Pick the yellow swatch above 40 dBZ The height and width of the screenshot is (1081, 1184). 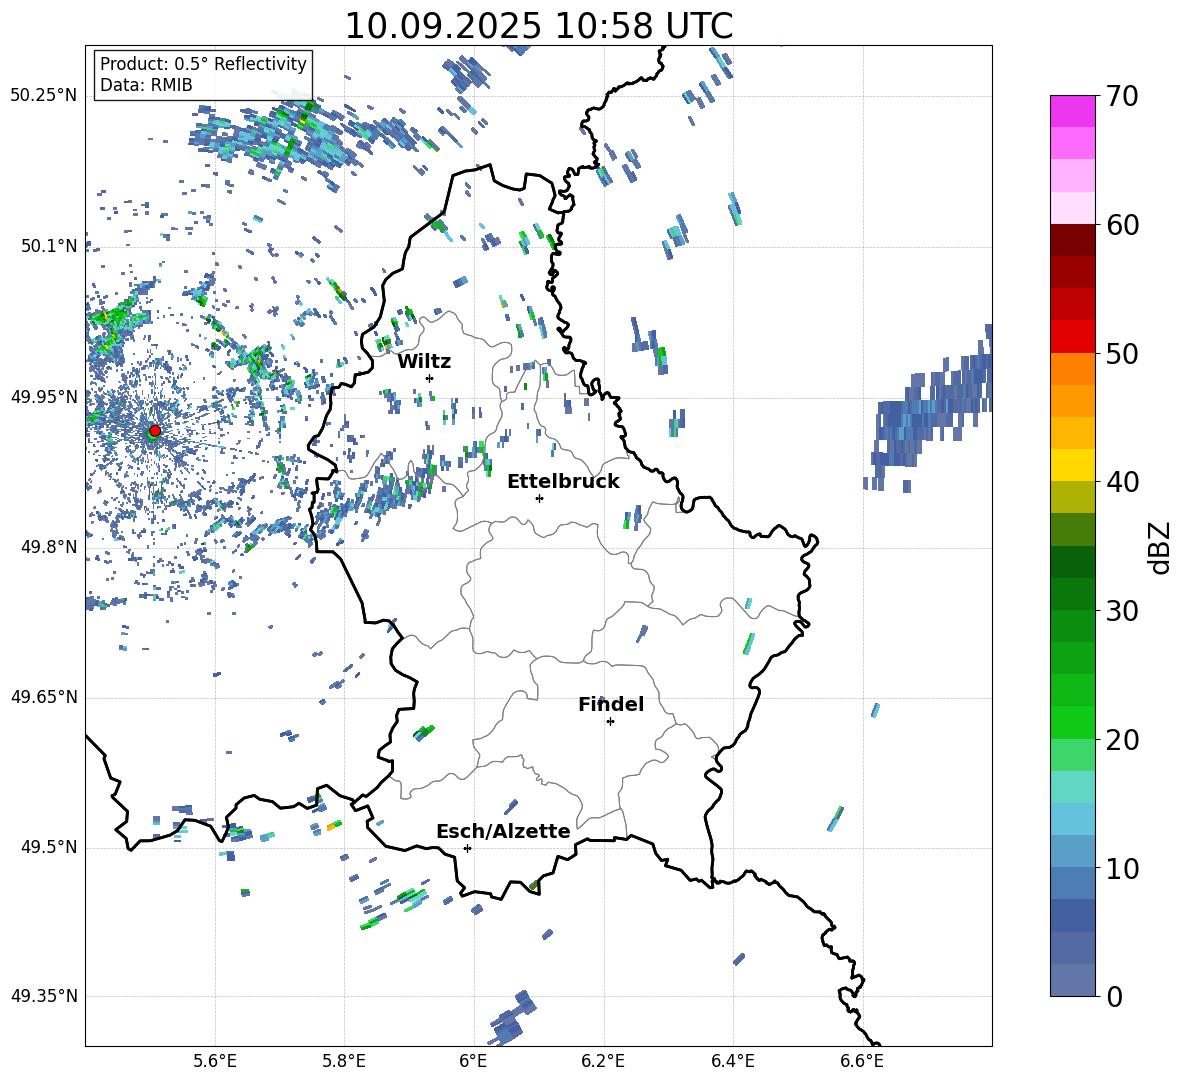tap(1072, 465)
